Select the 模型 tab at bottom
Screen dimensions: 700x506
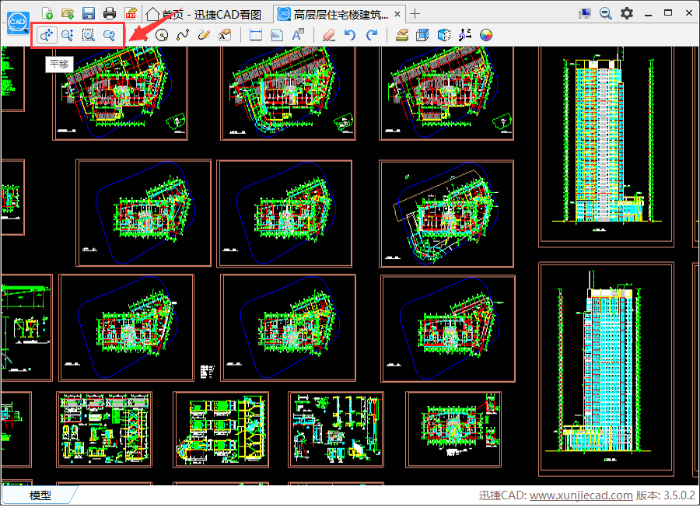click(x=40, y=495)
